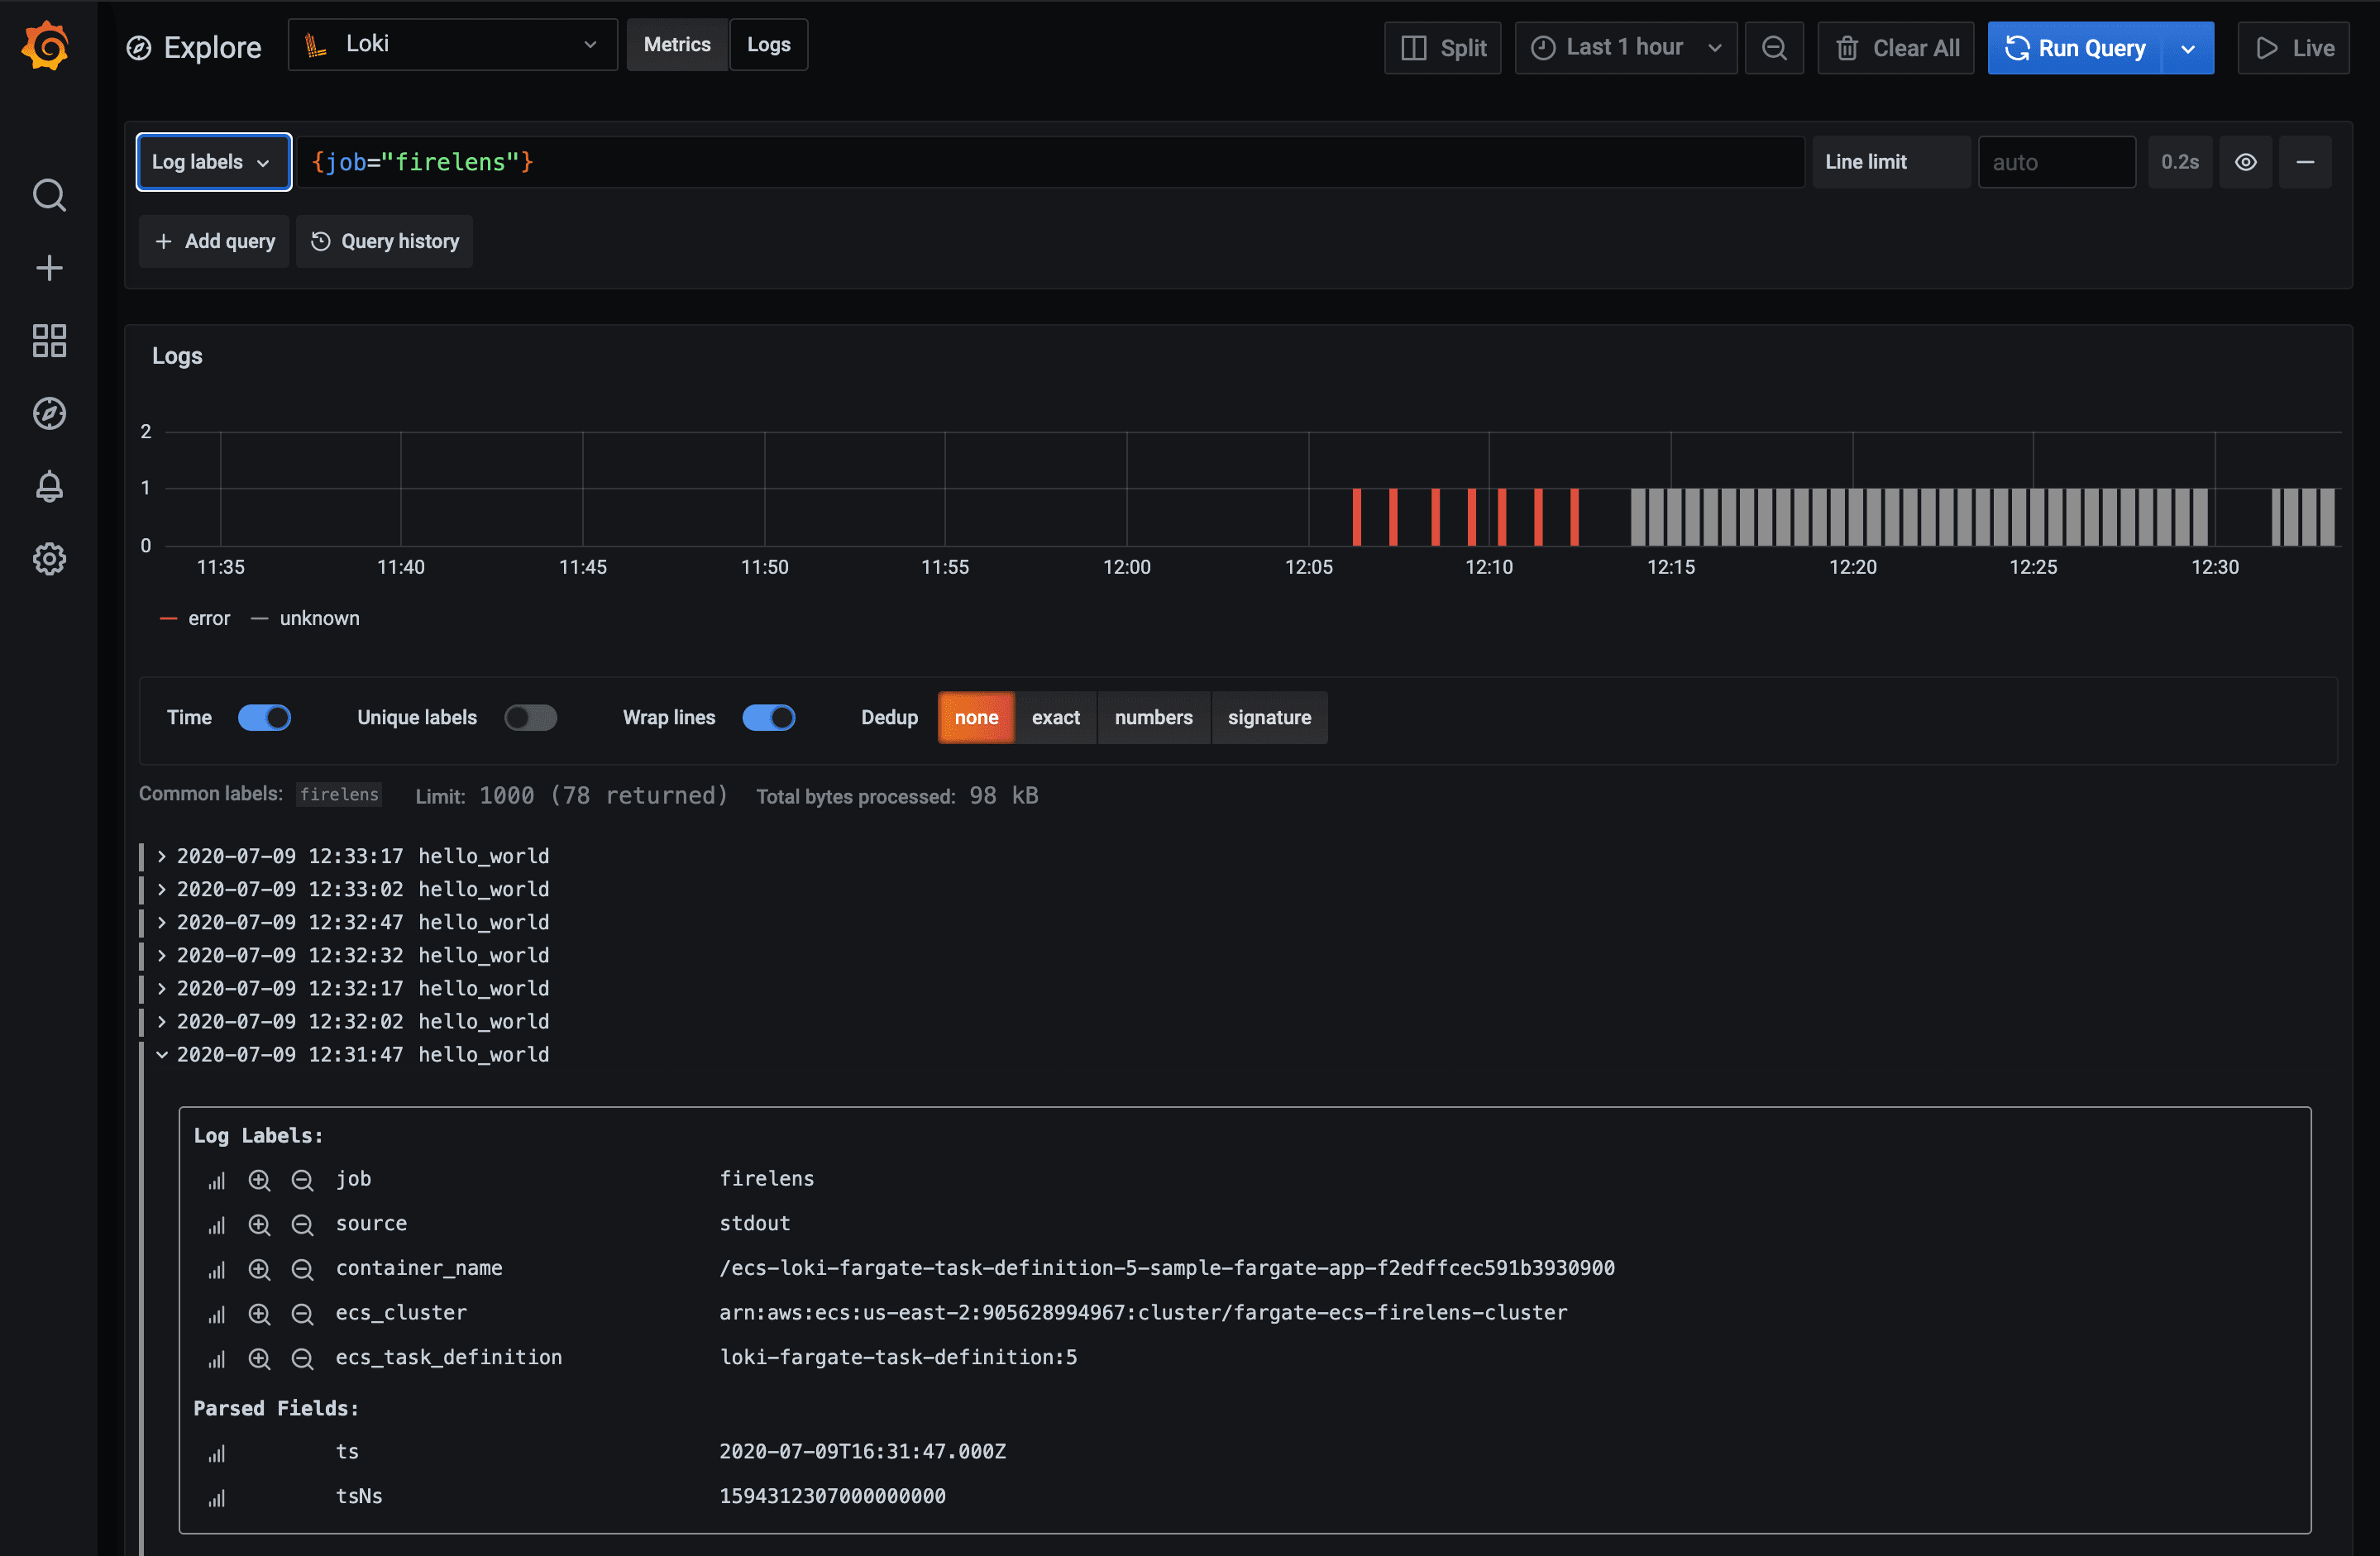Image resolution: width=2380 pixels, height=1556 pixels.
Task: Open the Alerting bell icon in sidebar
Action: tap(49, 487)
